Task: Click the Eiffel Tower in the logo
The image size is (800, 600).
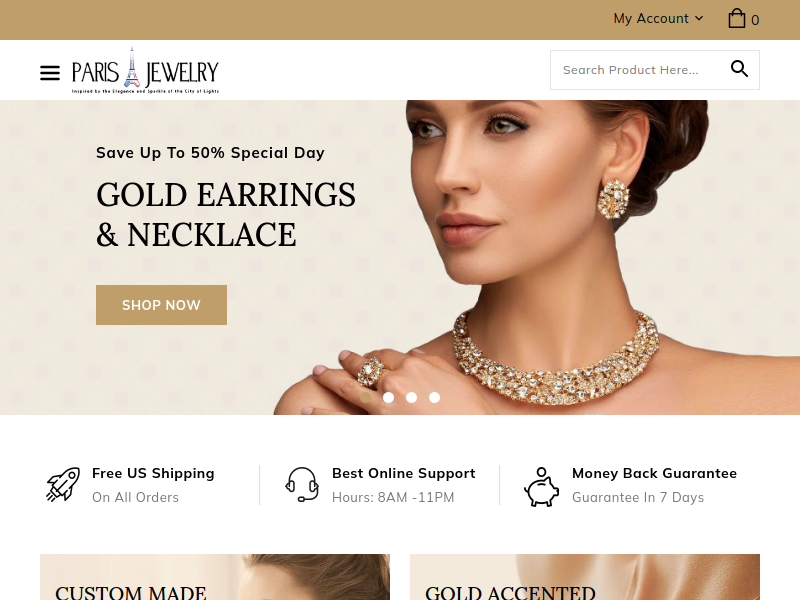Action: pos(132,67)
